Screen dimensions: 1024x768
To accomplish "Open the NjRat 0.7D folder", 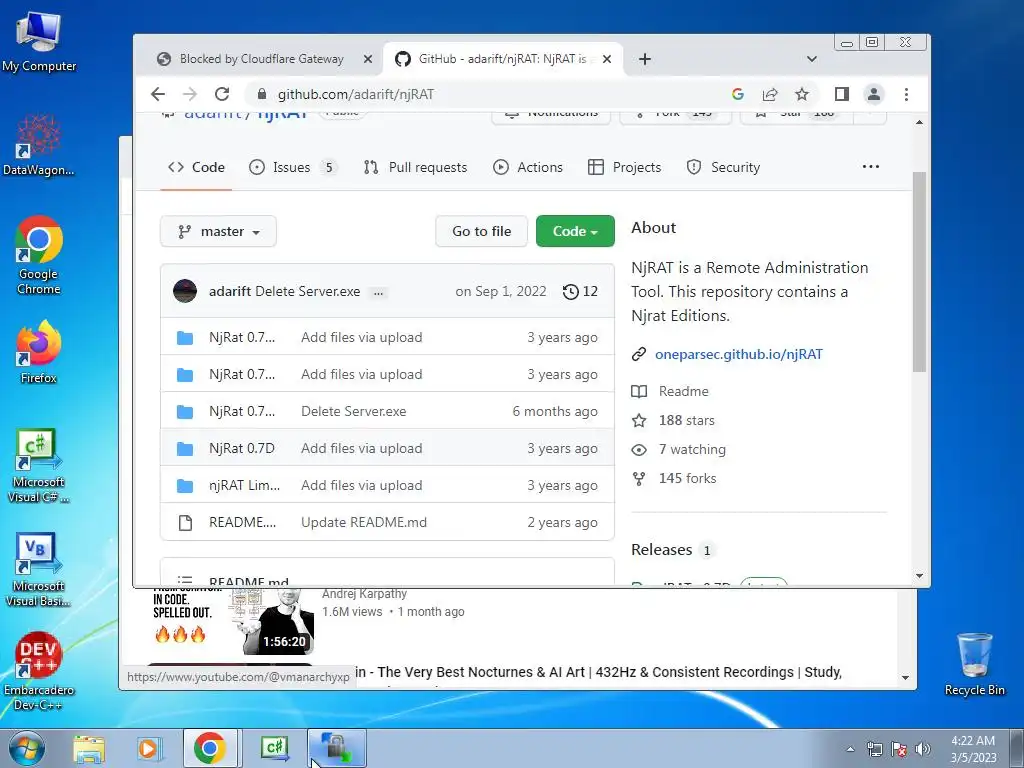I will (242, 448).
